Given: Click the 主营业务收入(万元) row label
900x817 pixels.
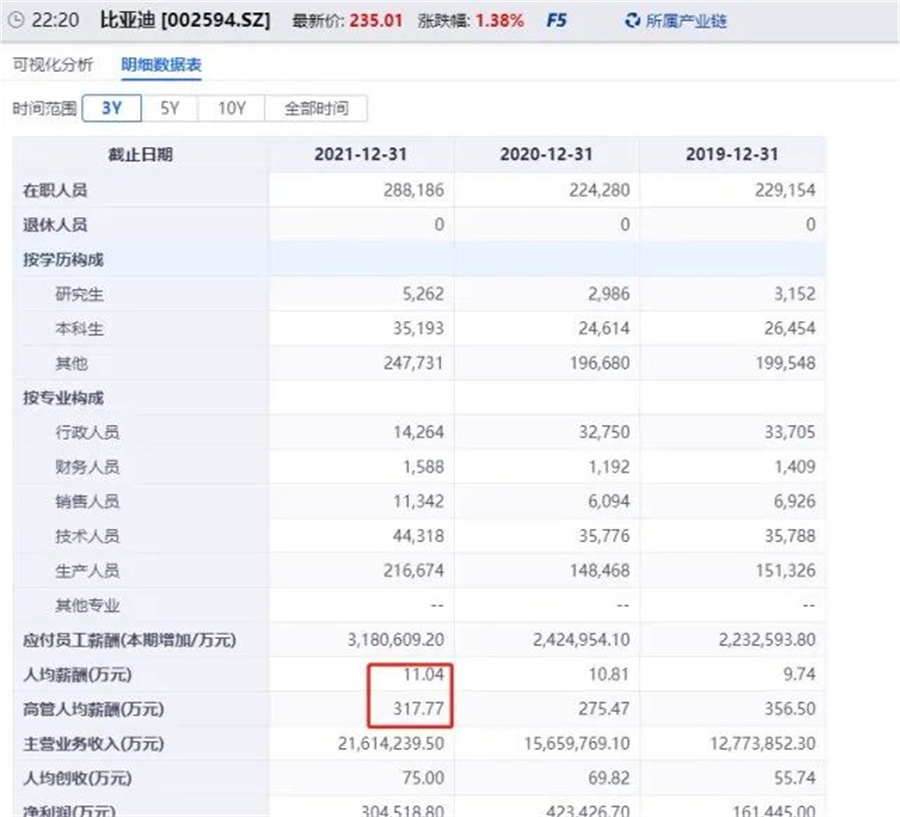Looking at the screenshot, I should pos(94,744).
